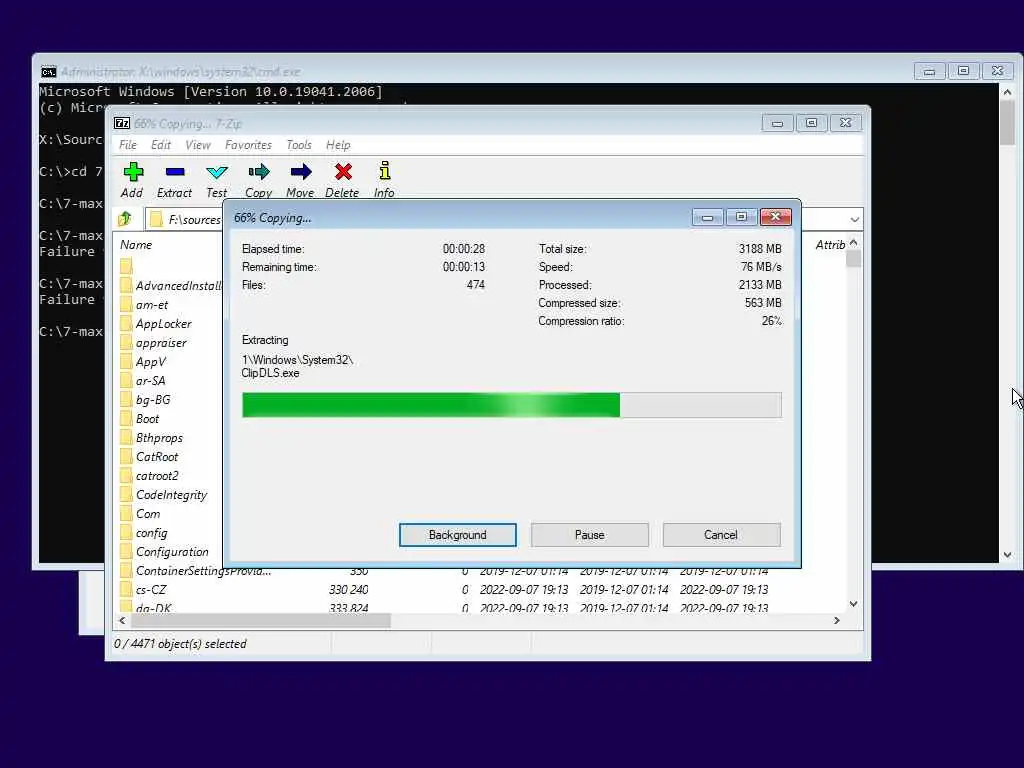Sort by the Name column header
Image resolution: width=1024 pixels, height=768 pixels.
click(x=136, y=245)
